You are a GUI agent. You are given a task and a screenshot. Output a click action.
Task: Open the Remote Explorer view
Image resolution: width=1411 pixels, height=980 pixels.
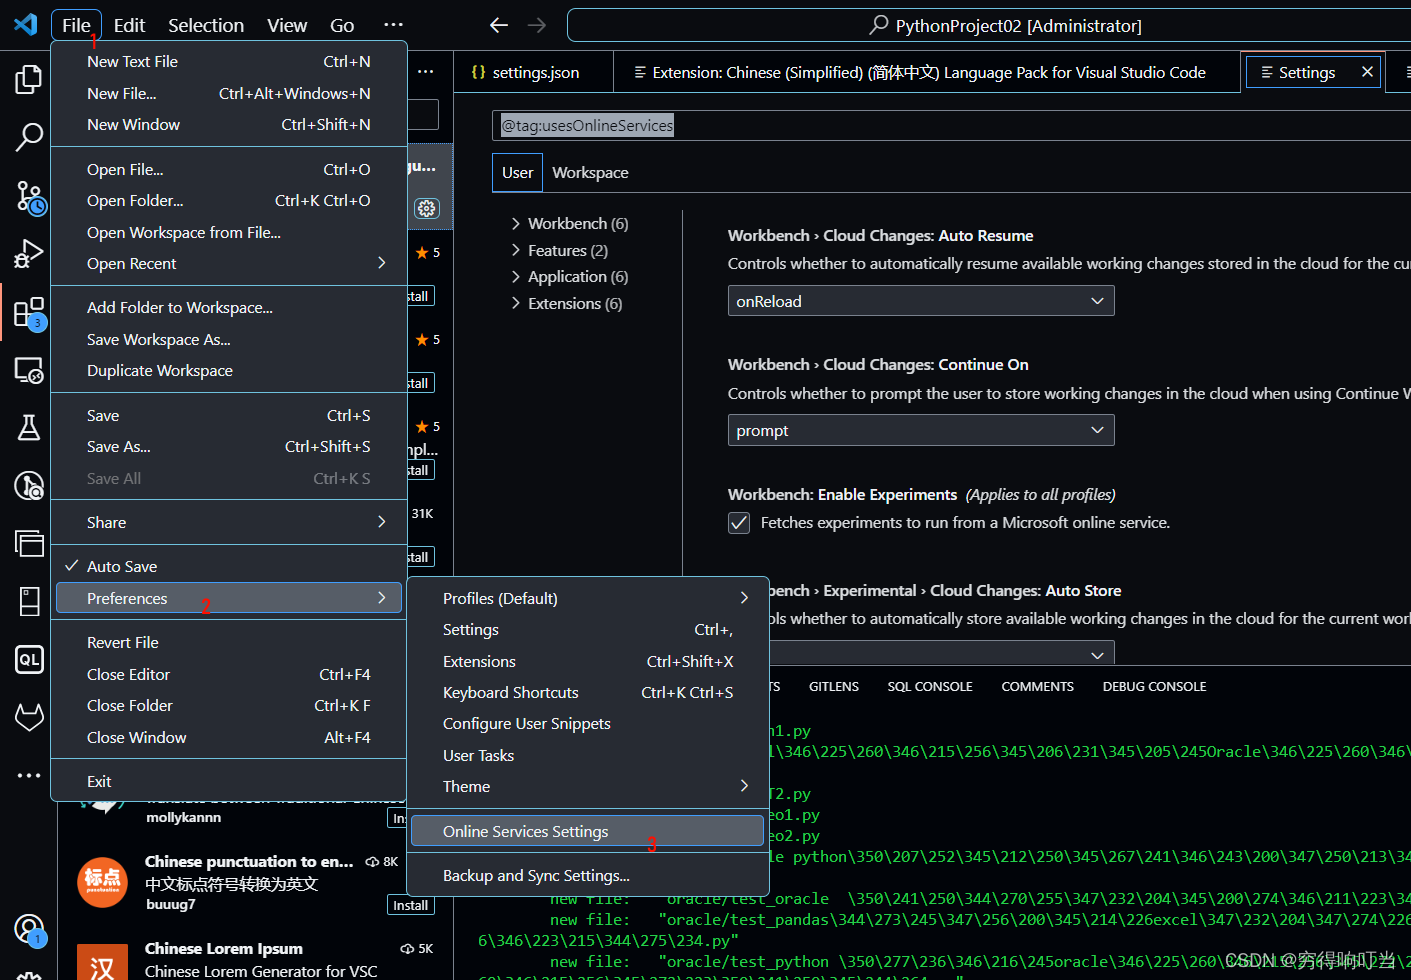click(x=27, y=370)
